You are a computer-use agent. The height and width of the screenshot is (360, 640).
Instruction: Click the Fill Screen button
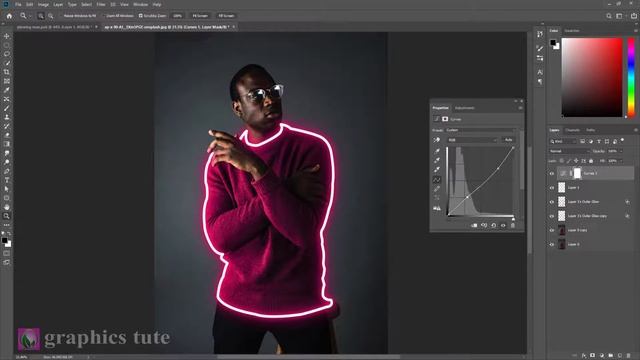click(x=226, y=16)
